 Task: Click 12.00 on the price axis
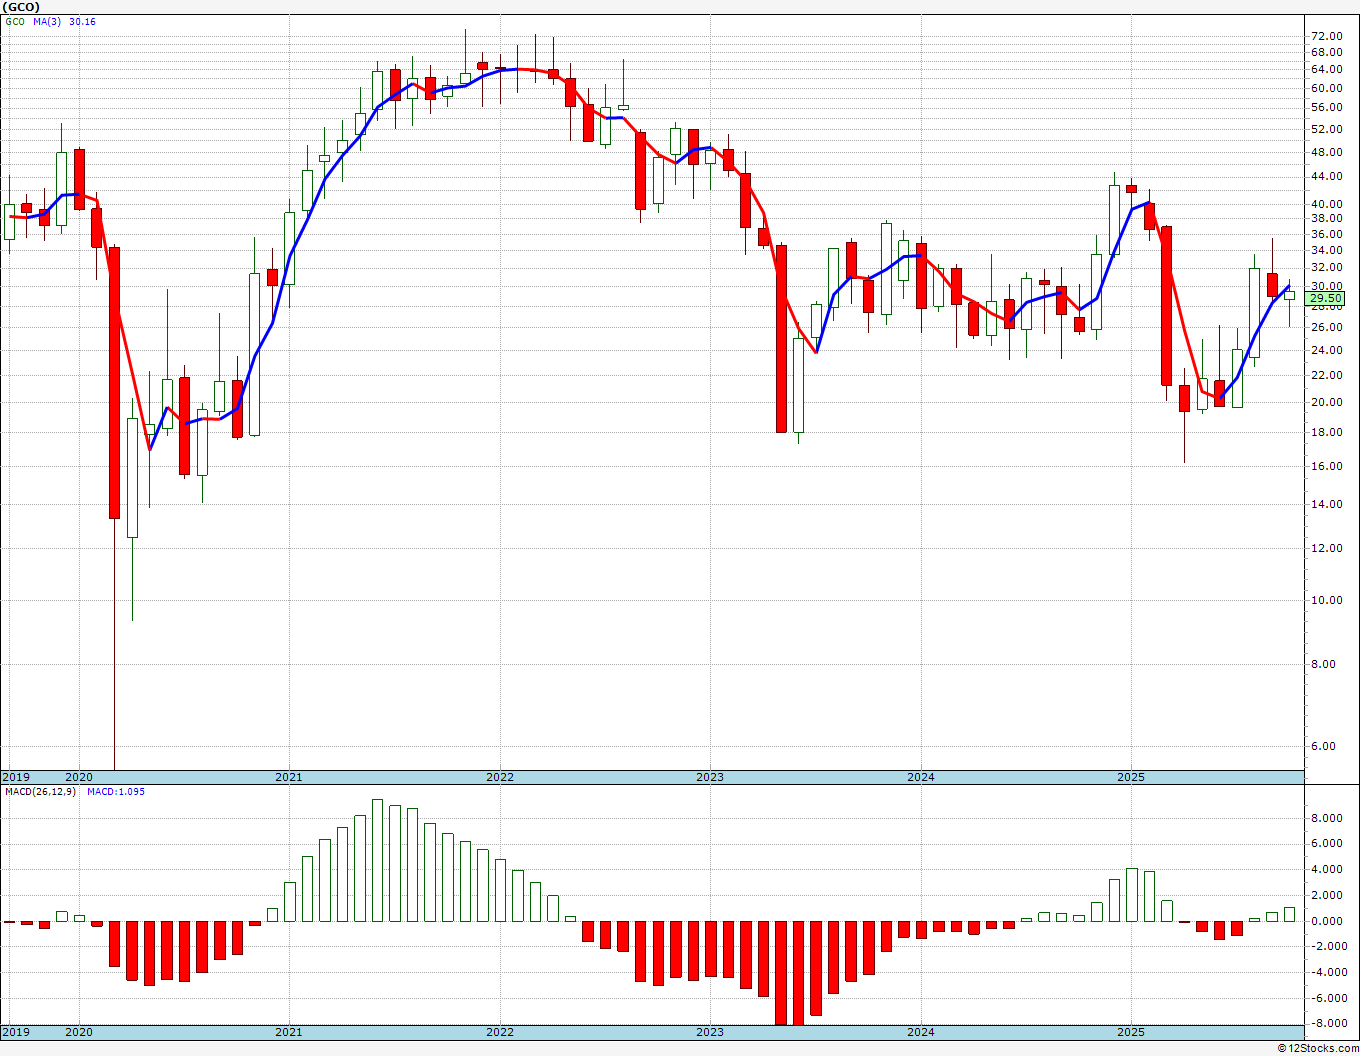[1327, 548]
